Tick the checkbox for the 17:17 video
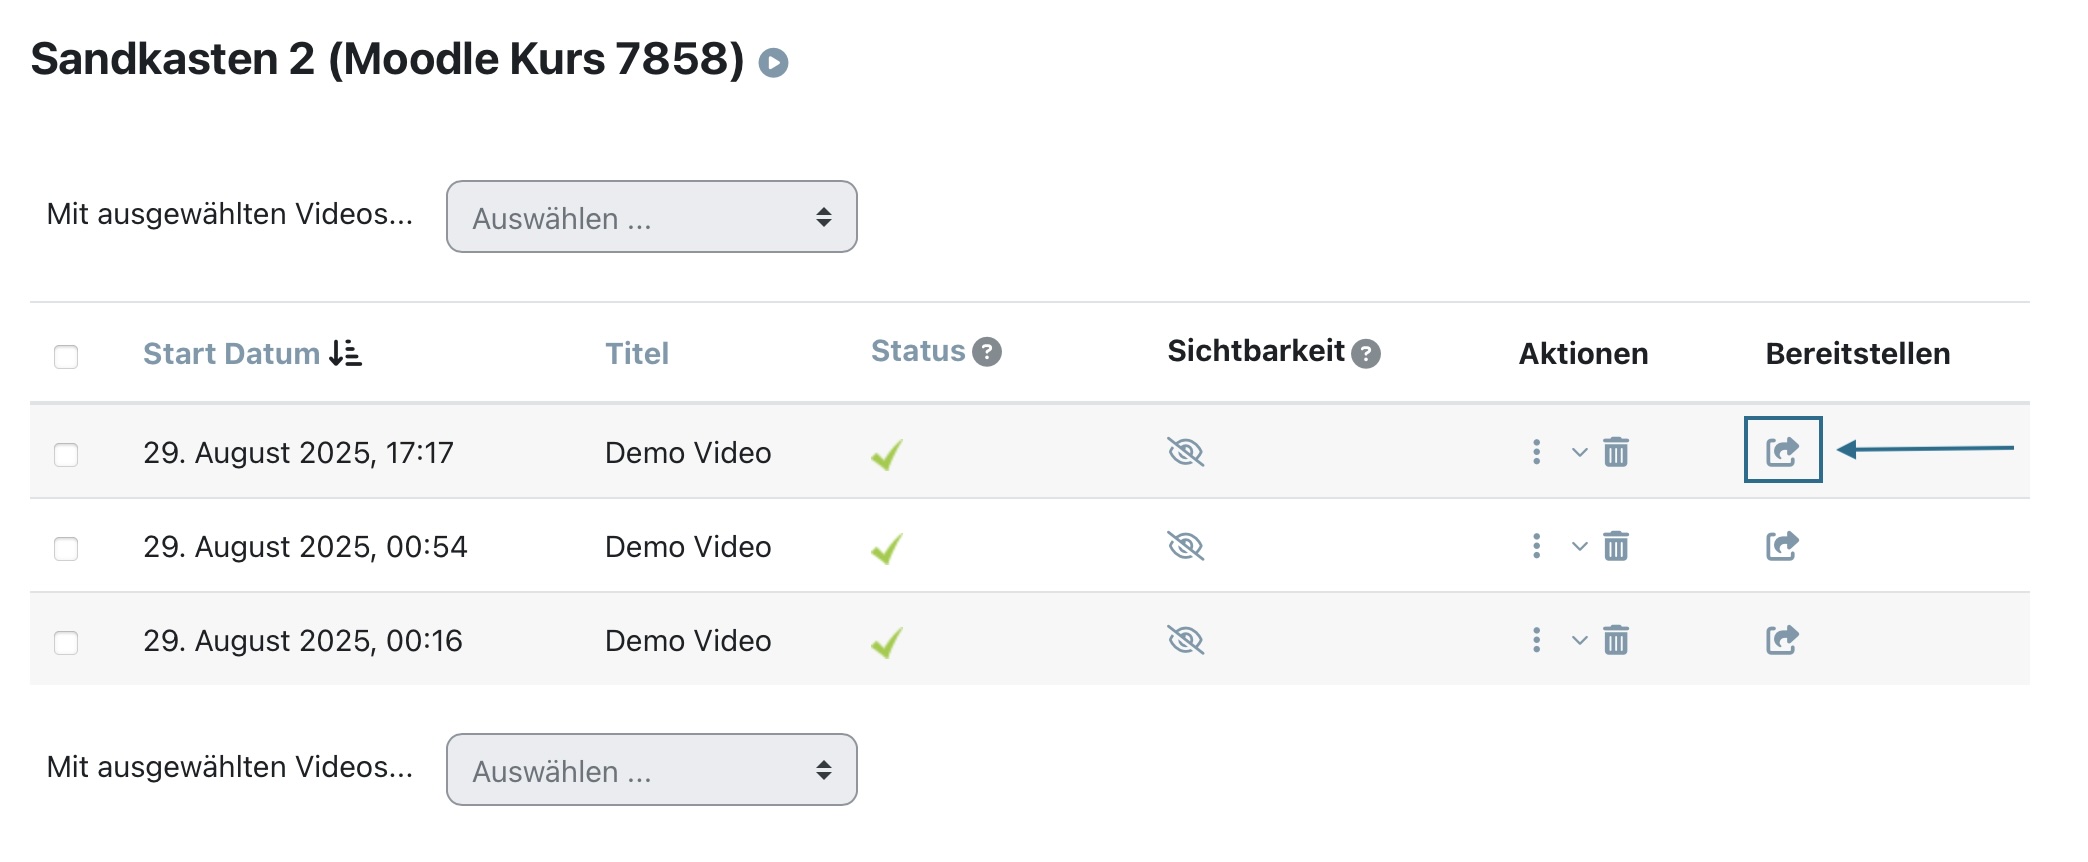 tap(66, 455)
